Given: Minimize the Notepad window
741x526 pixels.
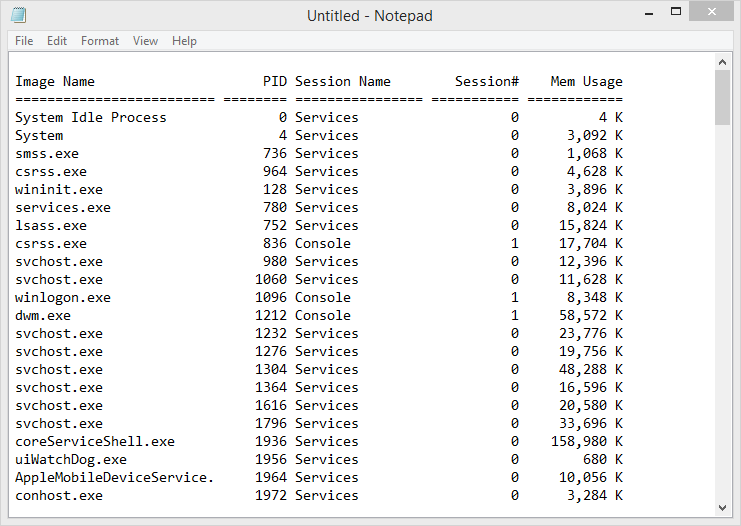Looking at the screenshot, I should pyautogui.click(x=649, y=13).
